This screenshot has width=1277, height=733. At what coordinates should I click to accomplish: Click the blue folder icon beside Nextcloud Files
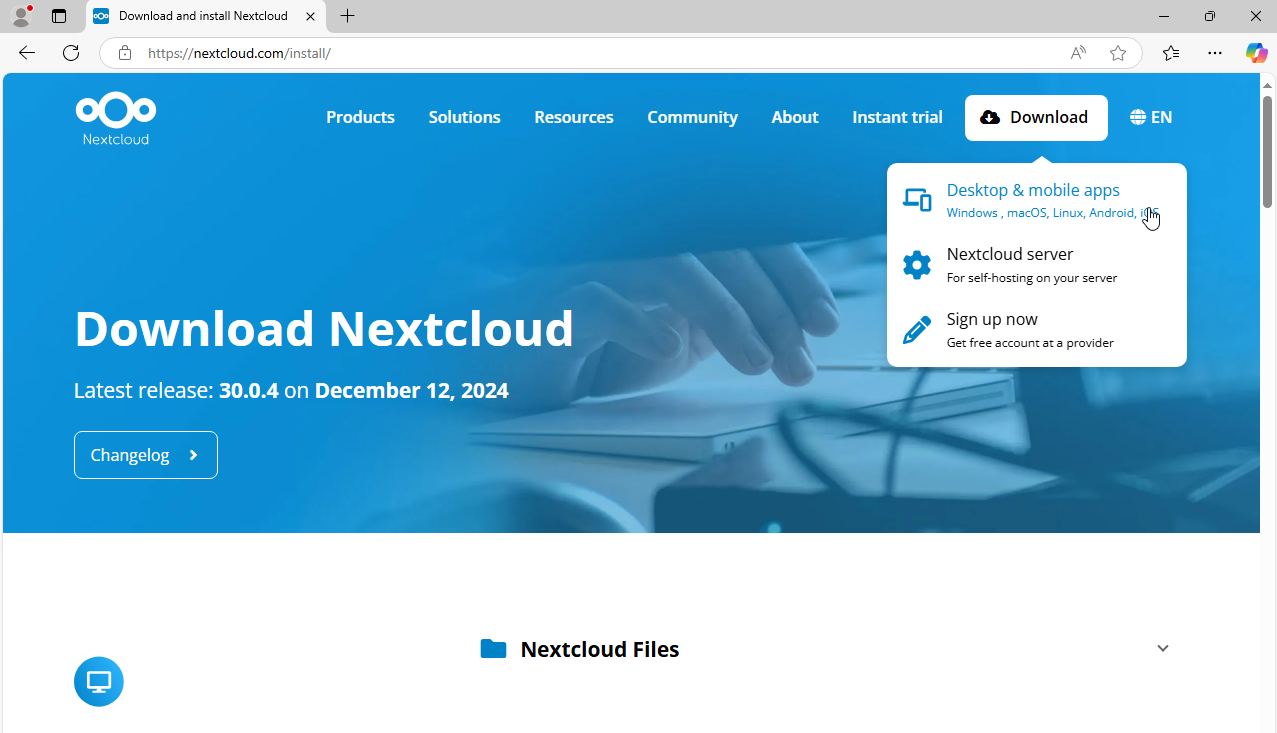(493, 649)
